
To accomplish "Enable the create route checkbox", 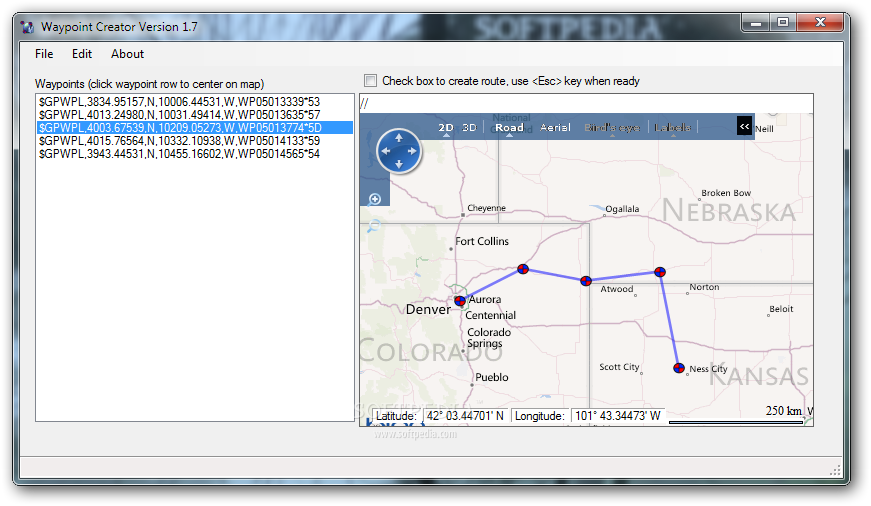I will [x=370, y=81].
